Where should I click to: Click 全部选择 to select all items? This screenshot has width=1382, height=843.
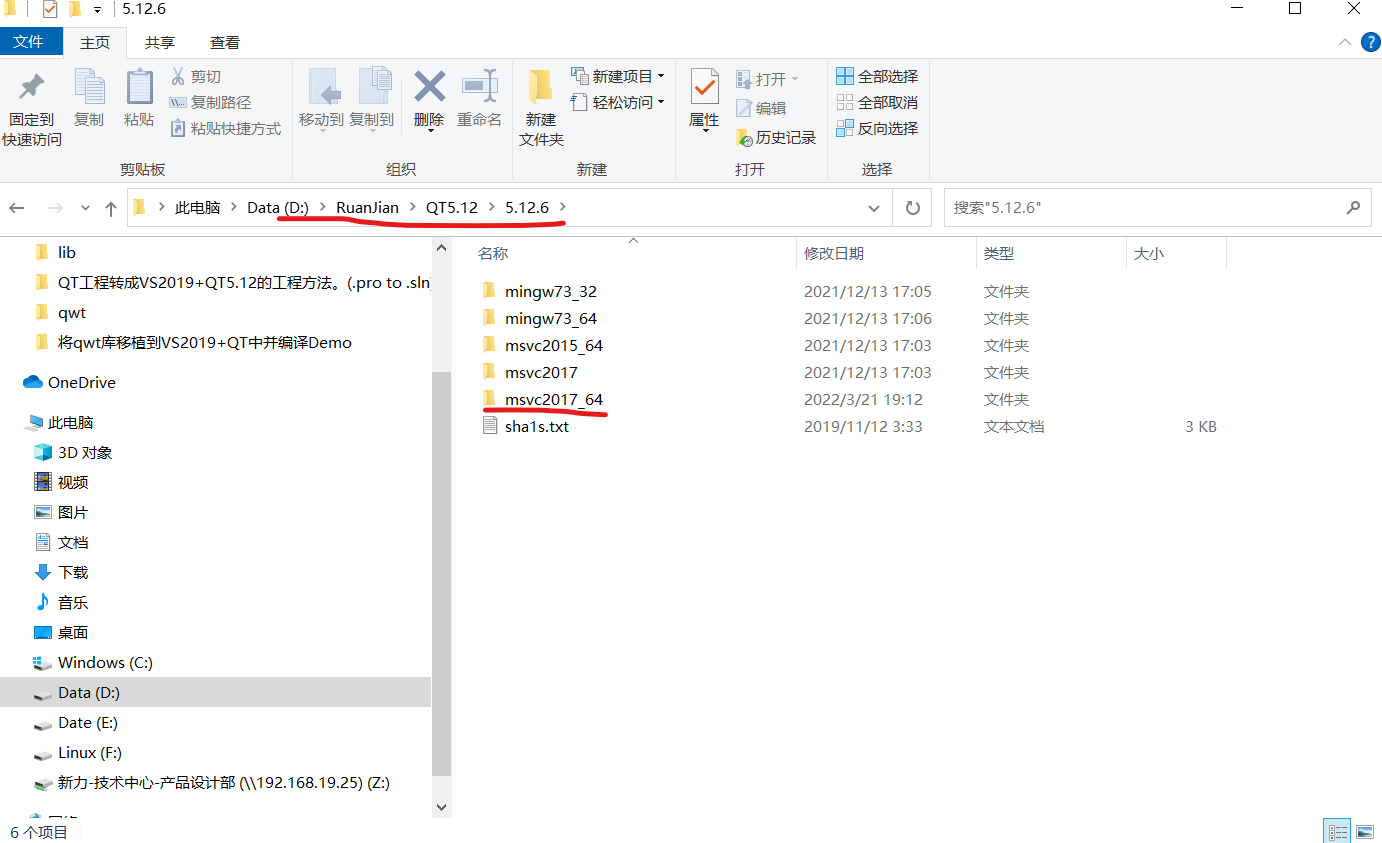click(x=877, y=76)
